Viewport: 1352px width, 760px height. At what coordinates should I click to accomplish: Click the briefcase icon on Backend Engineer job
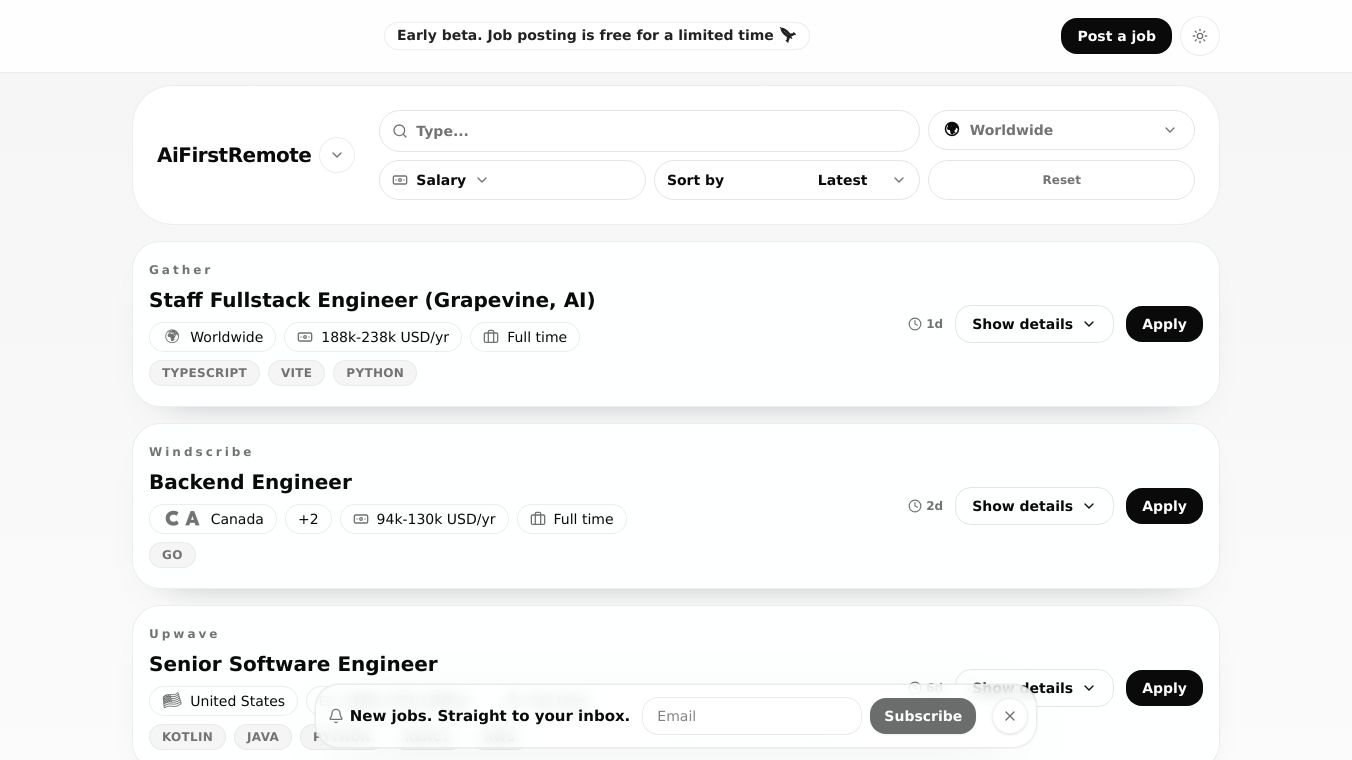pyautogui.click(x=538, y=519)
